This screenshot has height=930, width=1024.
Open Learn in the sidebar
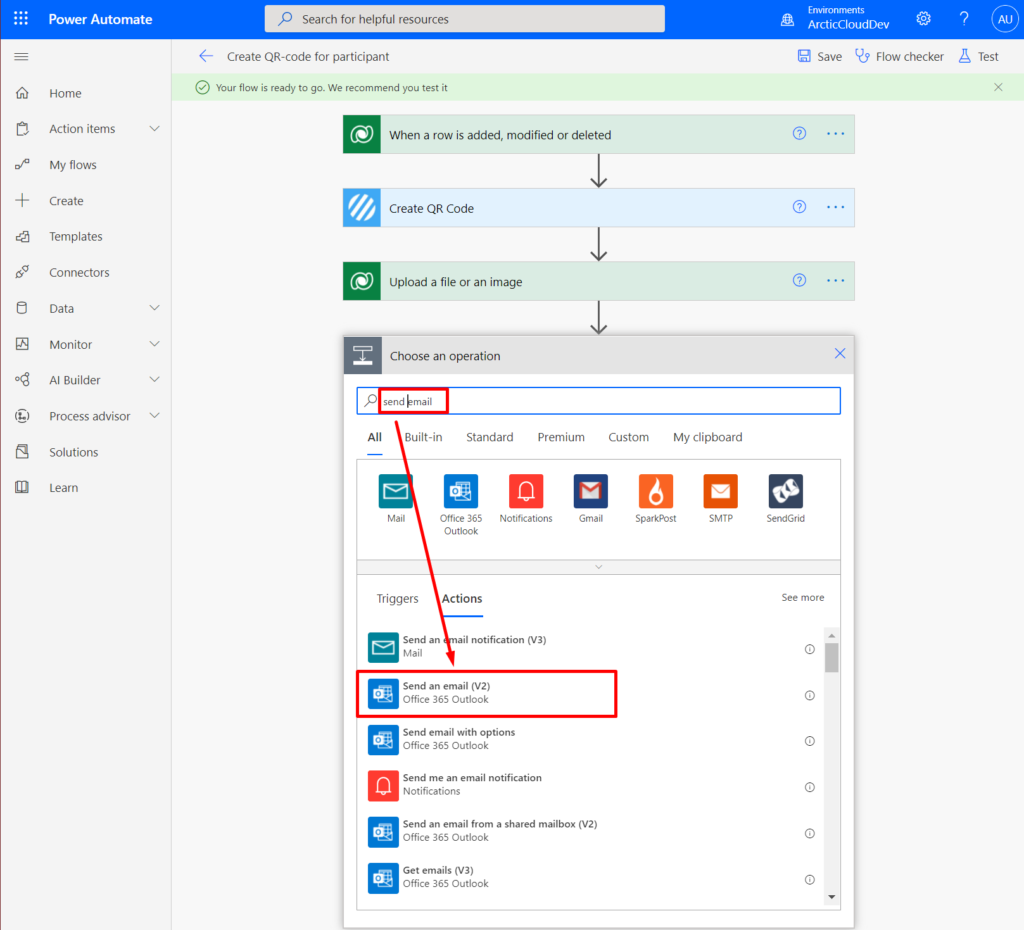click(x=64, y=488)
